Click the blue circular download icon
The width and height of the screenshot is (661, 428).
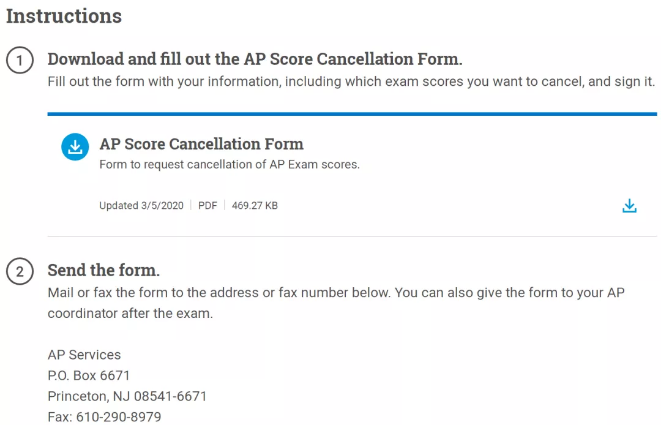pos(75,148)
